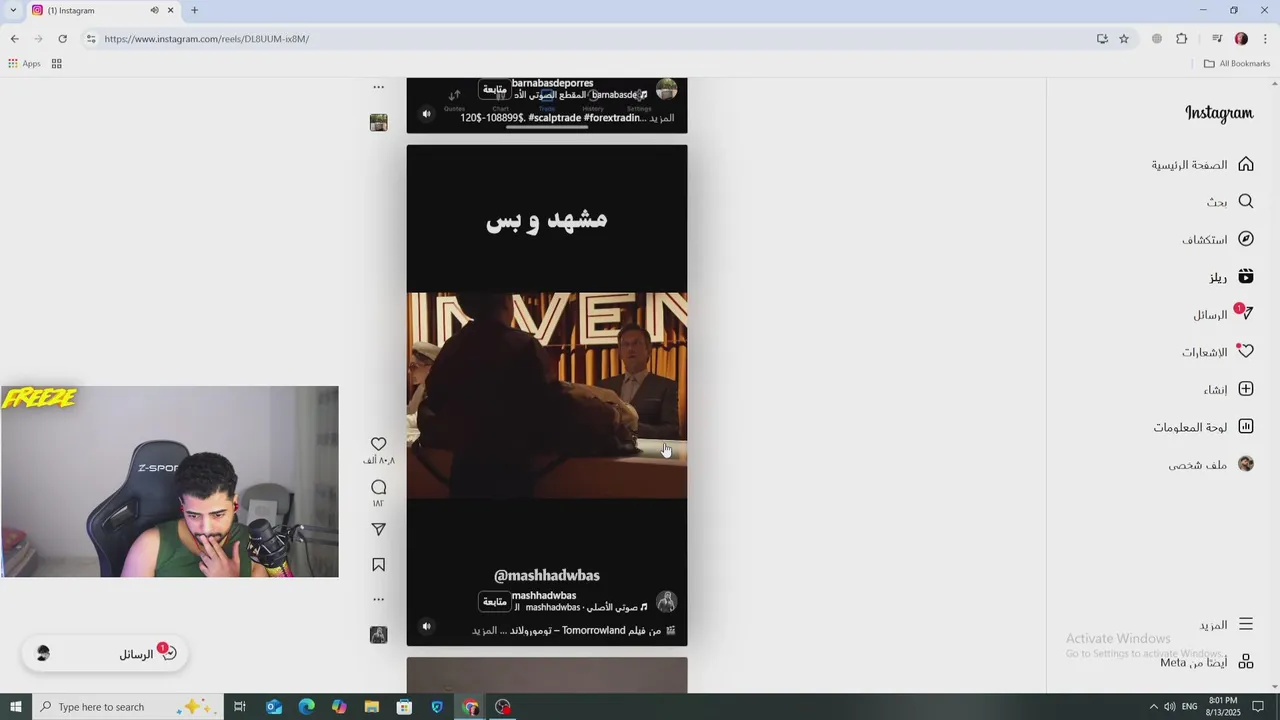Image resolution: width=1280 pixels, height=720 pixels.
Task: Open Windows Start menu
Action: [x=15, y=707]
